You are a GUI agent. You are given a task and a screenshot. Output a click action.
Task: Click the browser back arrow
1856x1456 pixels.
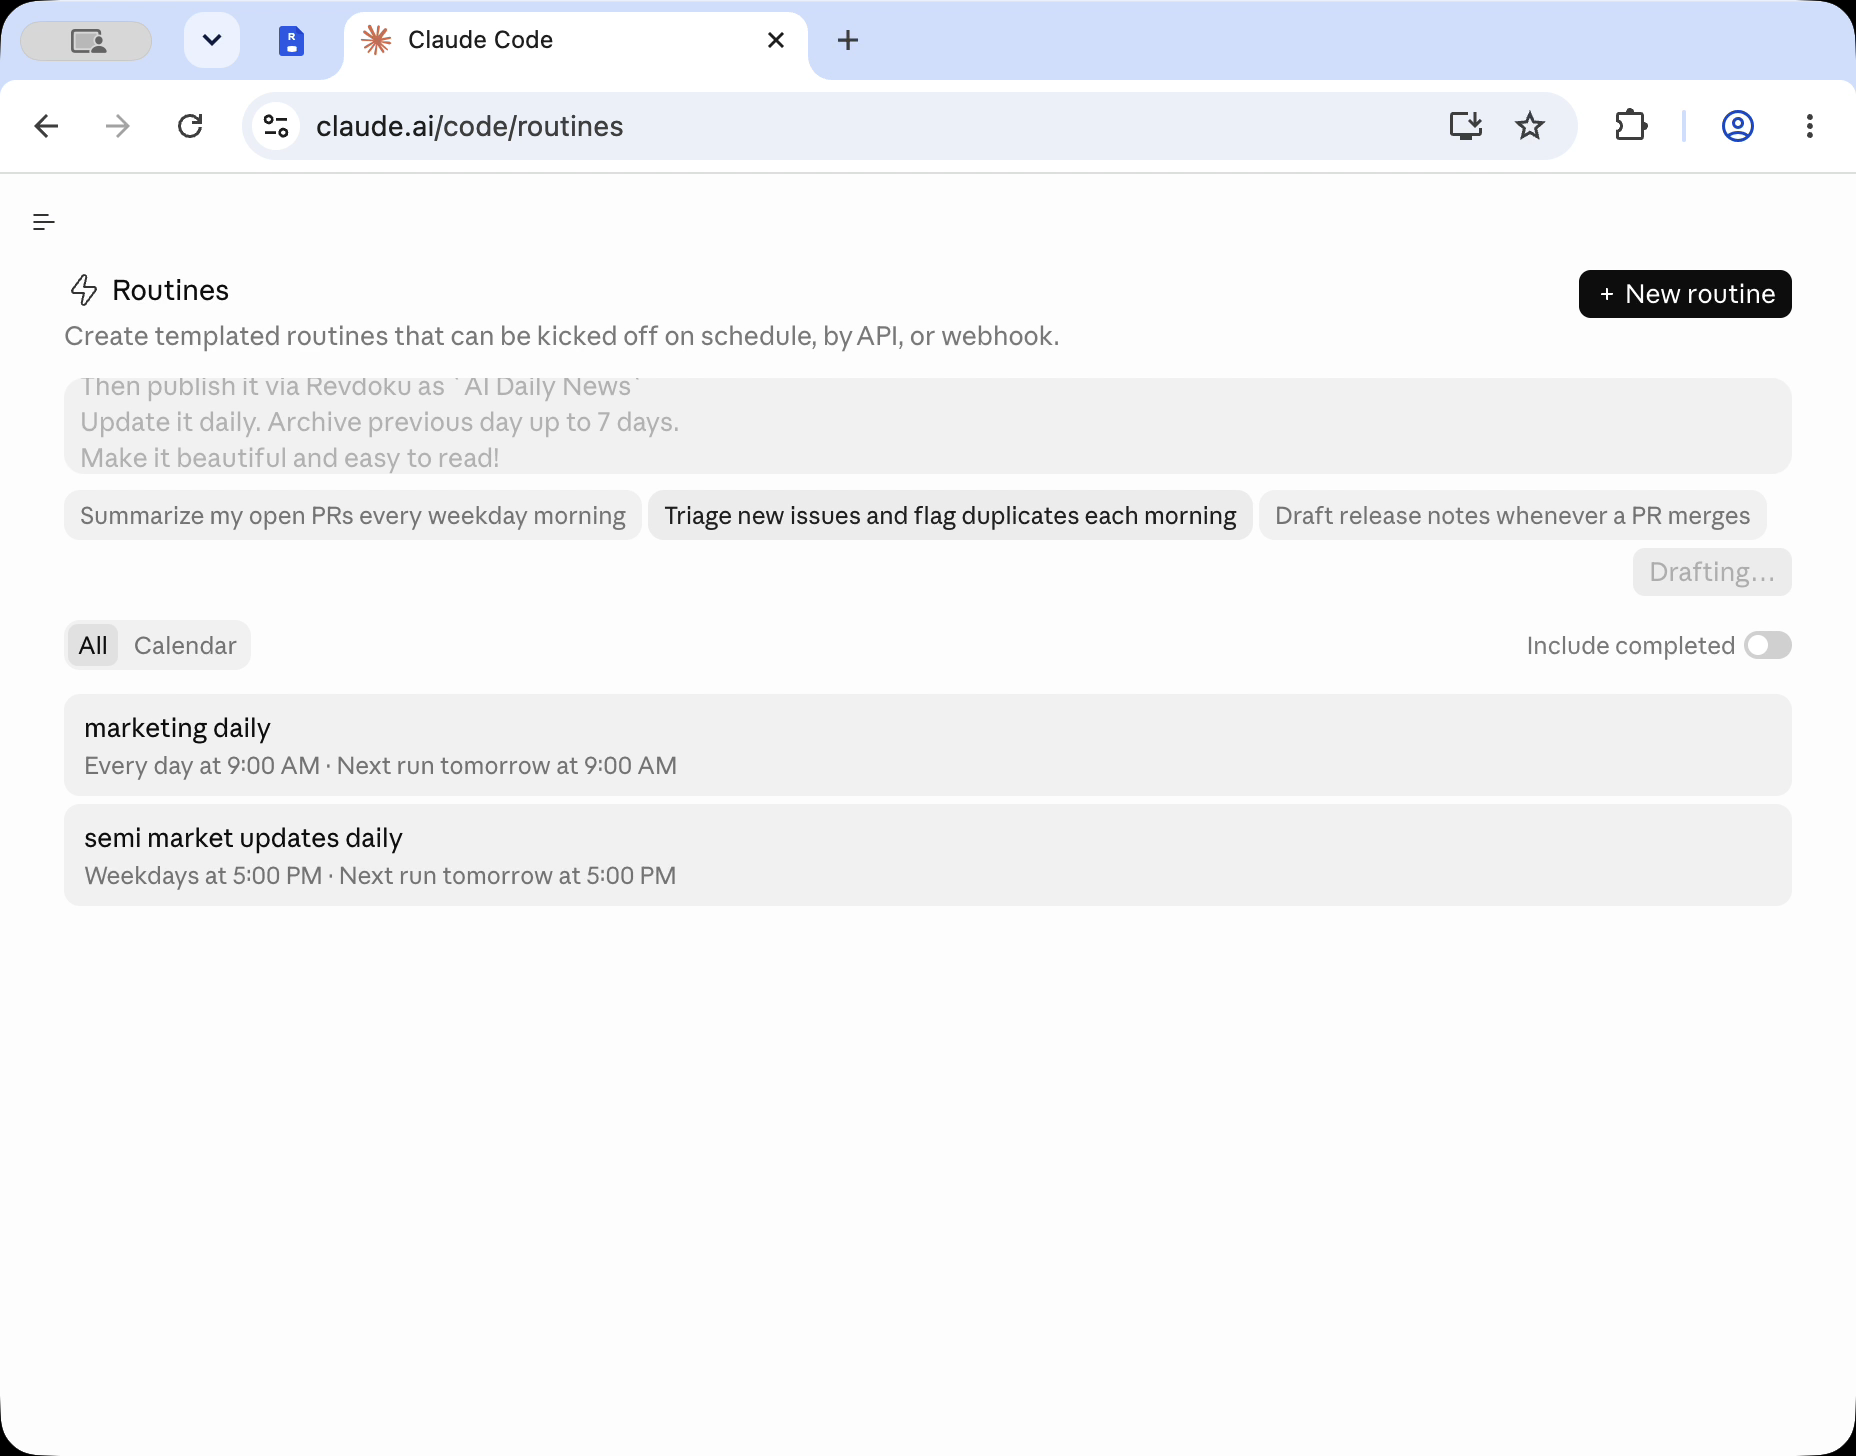point(46,126)
